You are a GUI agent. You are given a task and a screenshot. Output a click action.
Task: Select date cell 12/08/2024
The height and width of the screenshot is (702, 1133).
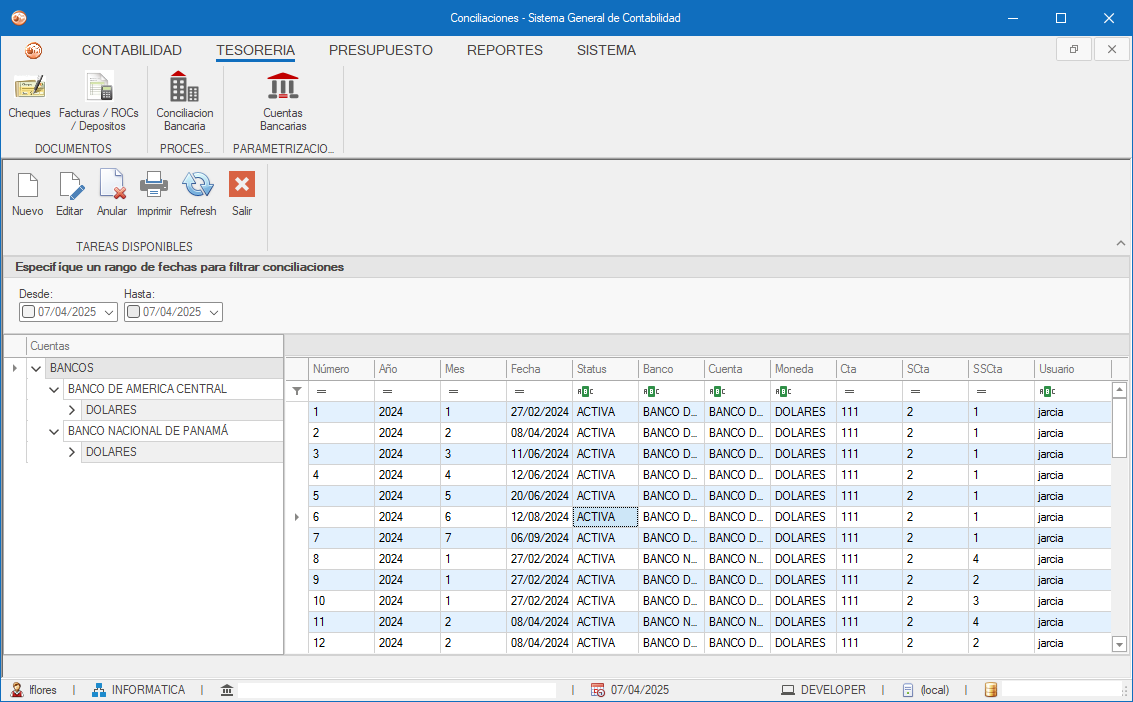tap(539, 517)
